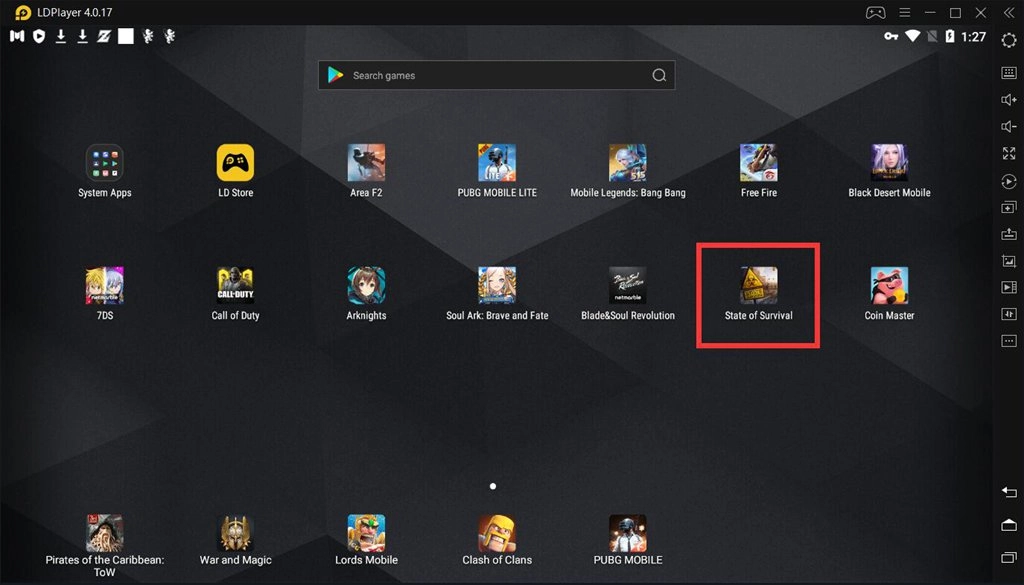This screenshot has height=585, width=1024.
Task: Click the VPN key status icon
Action: (891, 37)
